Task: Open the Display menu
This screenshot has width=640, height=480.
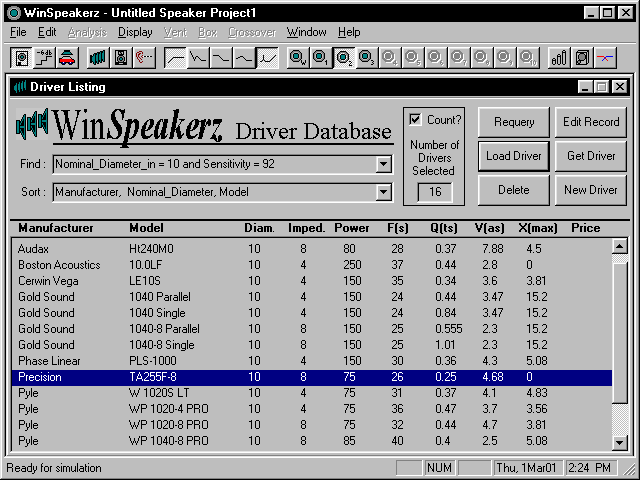Action: click(x=135, y=32)
